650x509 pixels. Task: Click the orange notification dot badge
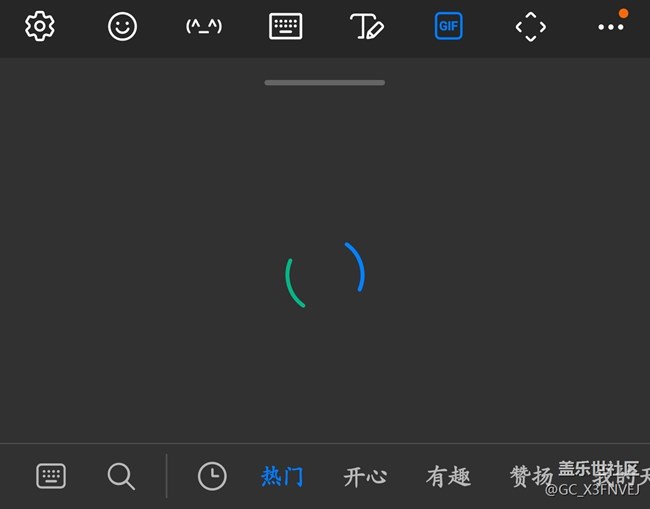coord(623,14)
